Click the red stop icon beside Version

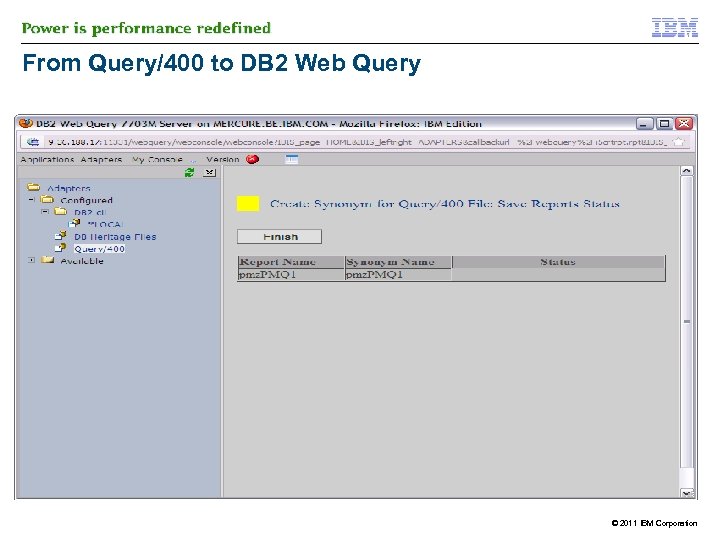(x=253, y=159)
